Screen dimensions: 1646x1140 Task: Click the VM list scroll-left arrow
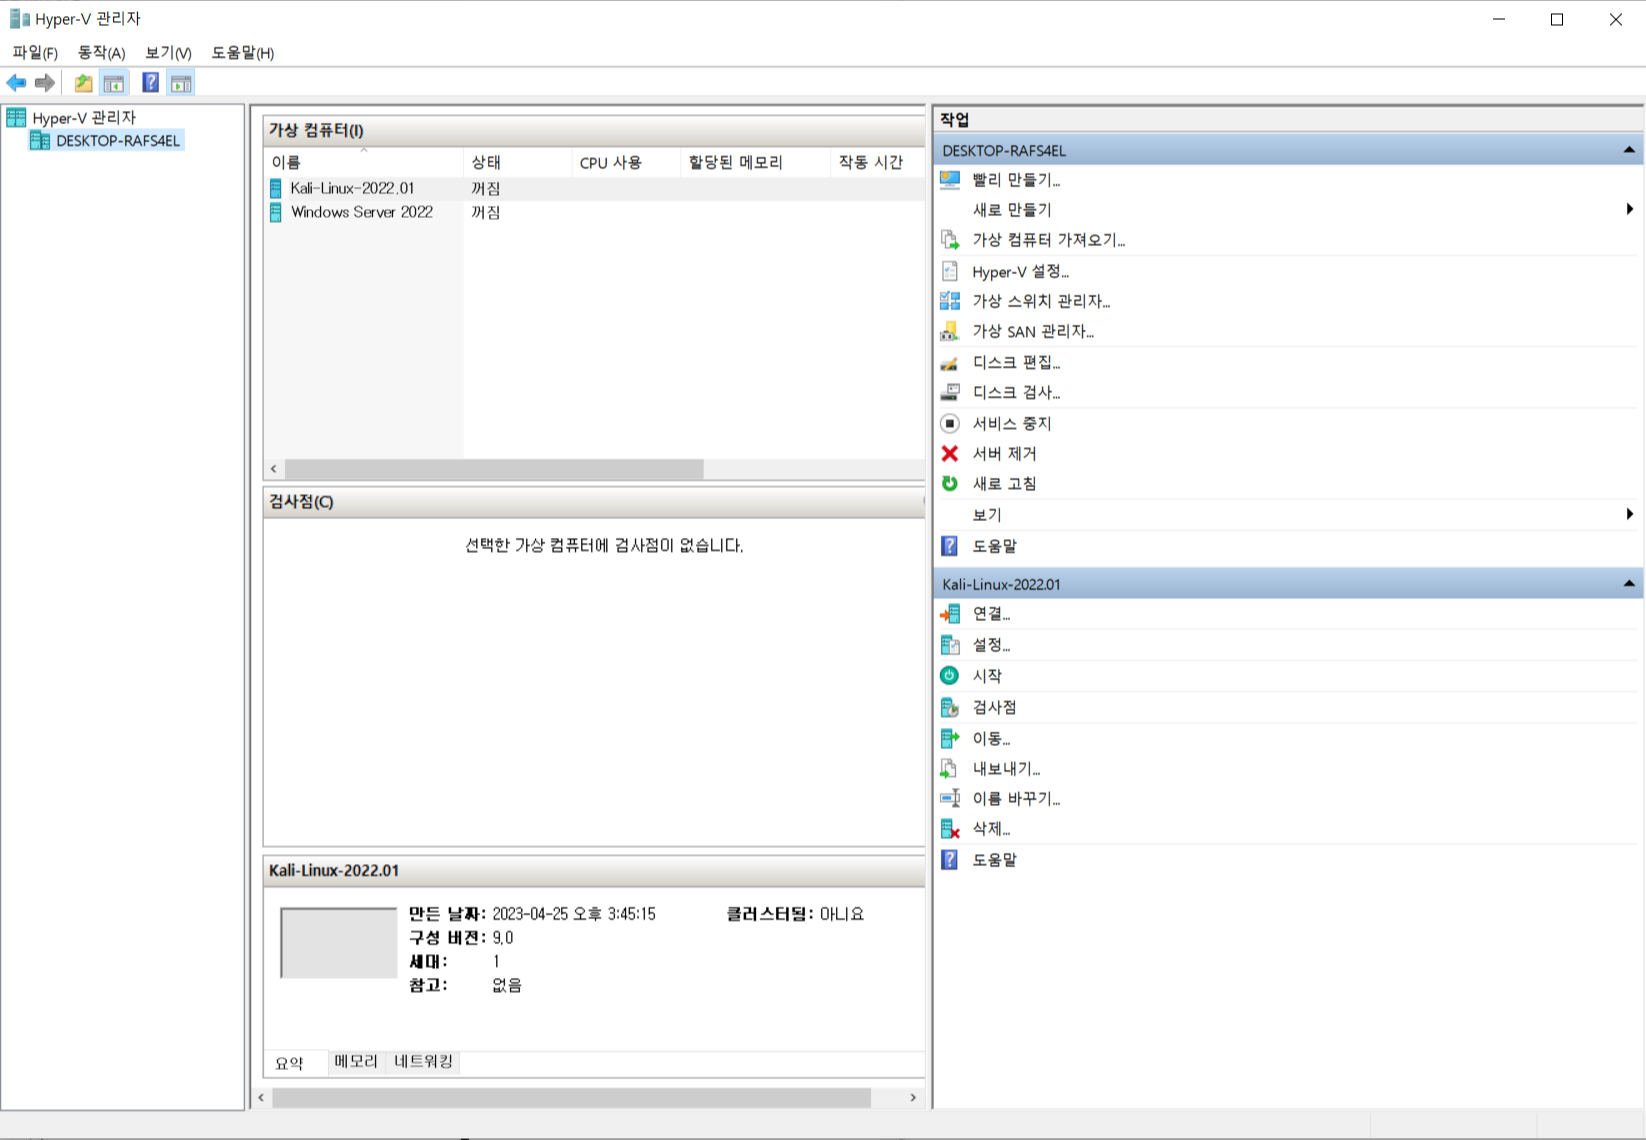point(274,469)
